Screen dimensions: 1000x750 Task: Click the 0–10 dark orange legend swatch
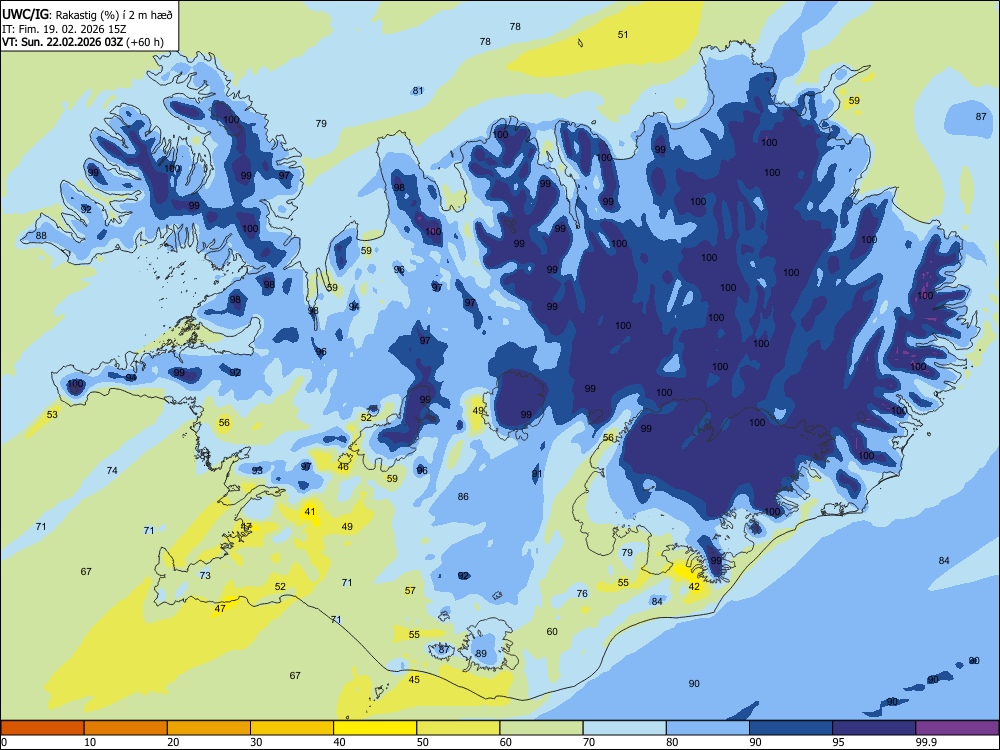(43, 728)
